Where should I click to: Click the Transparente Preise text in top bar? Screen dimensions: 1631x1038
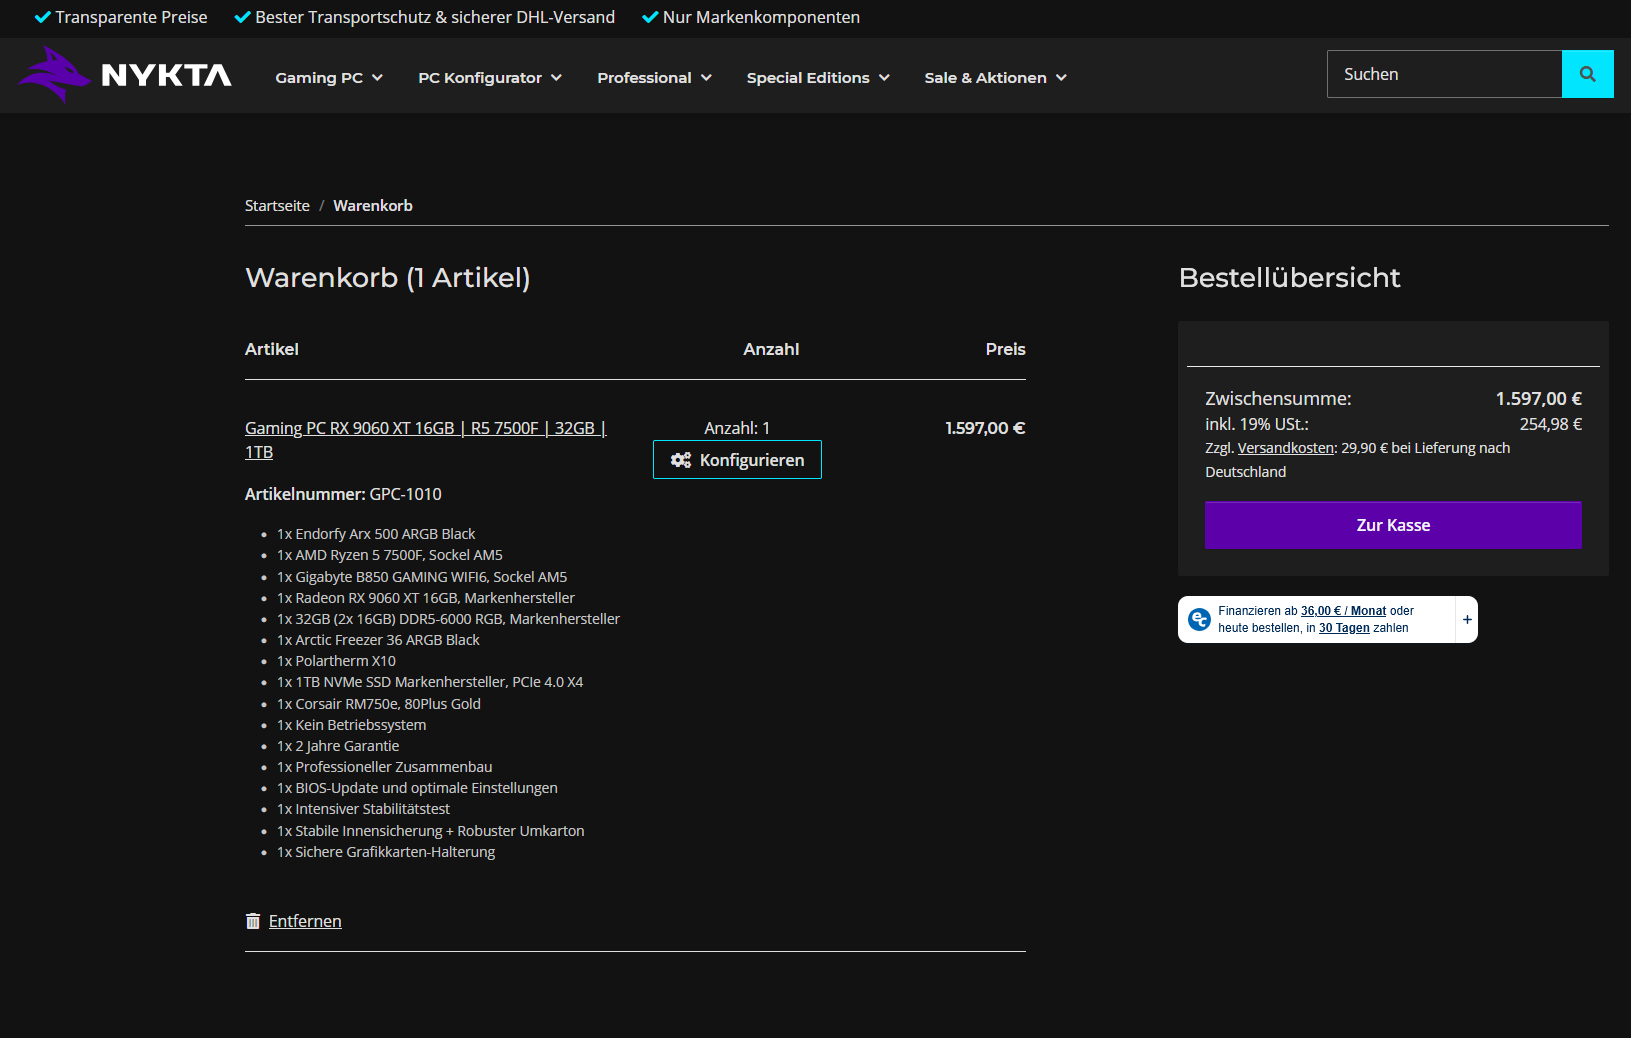(x=131, y=17)
